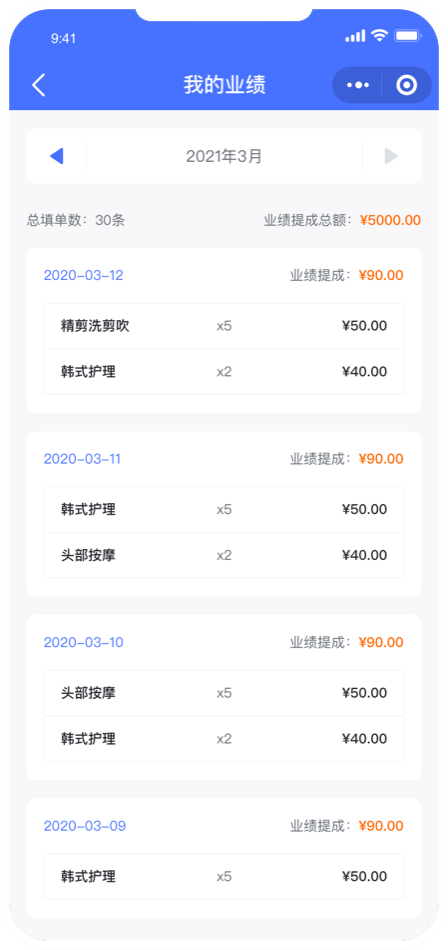
Task: Tap the 我的业绩 page title
Action: pos(224,85)
